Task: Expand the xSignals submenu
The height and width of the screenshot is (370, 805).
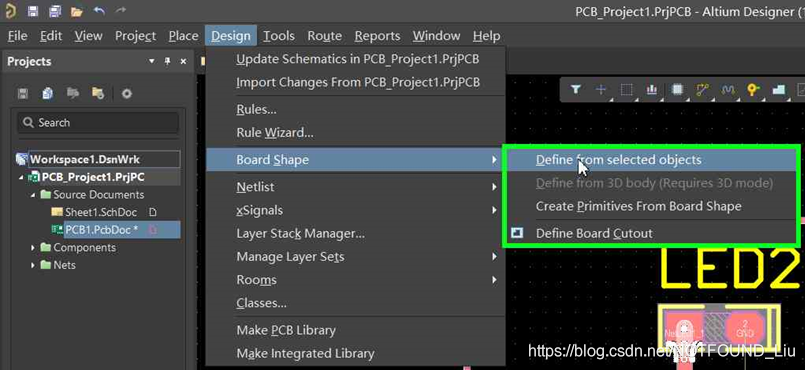Action: coord(356,210)
